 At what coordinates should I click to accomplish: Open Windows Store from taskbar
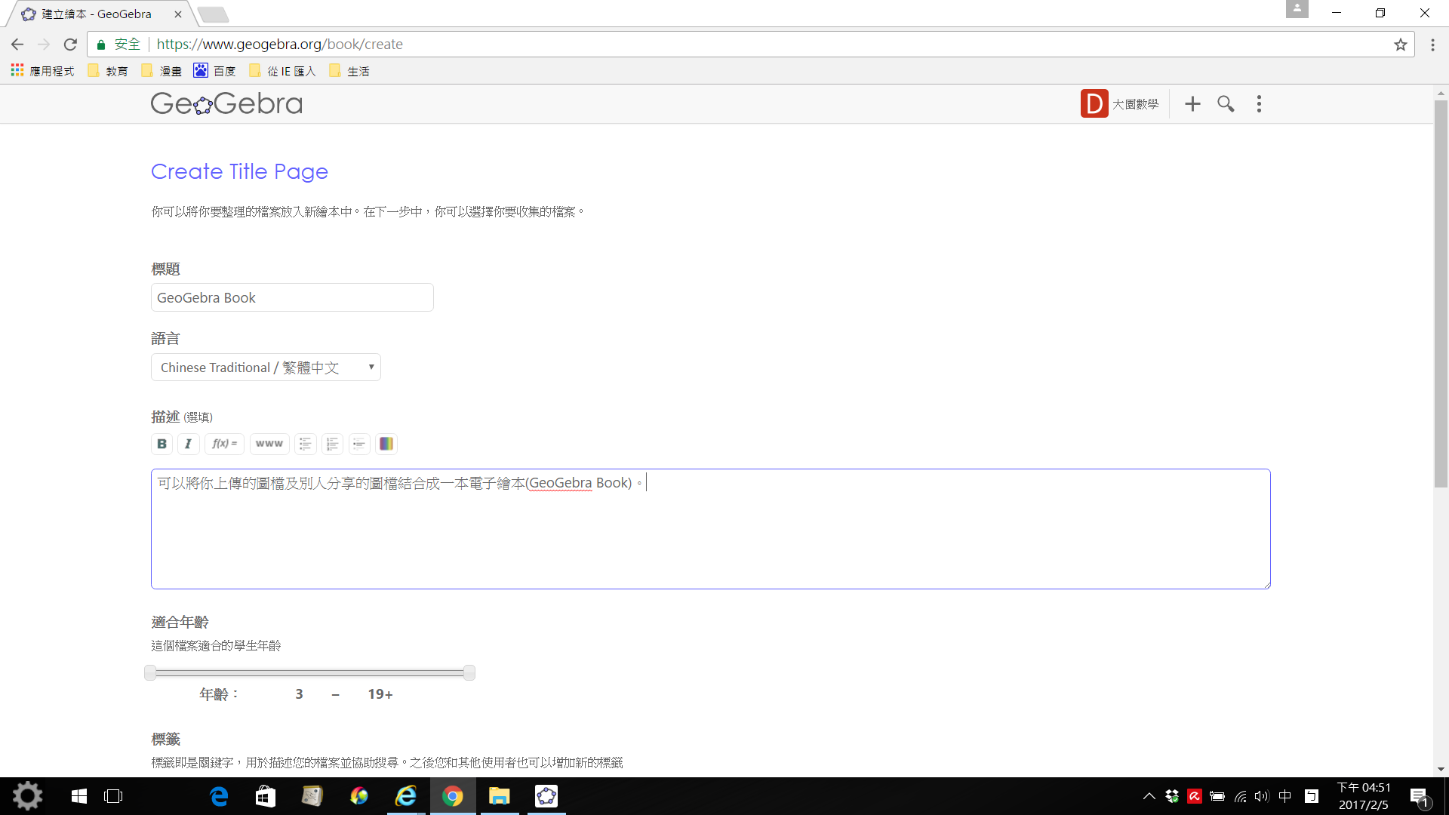point(265,796)
